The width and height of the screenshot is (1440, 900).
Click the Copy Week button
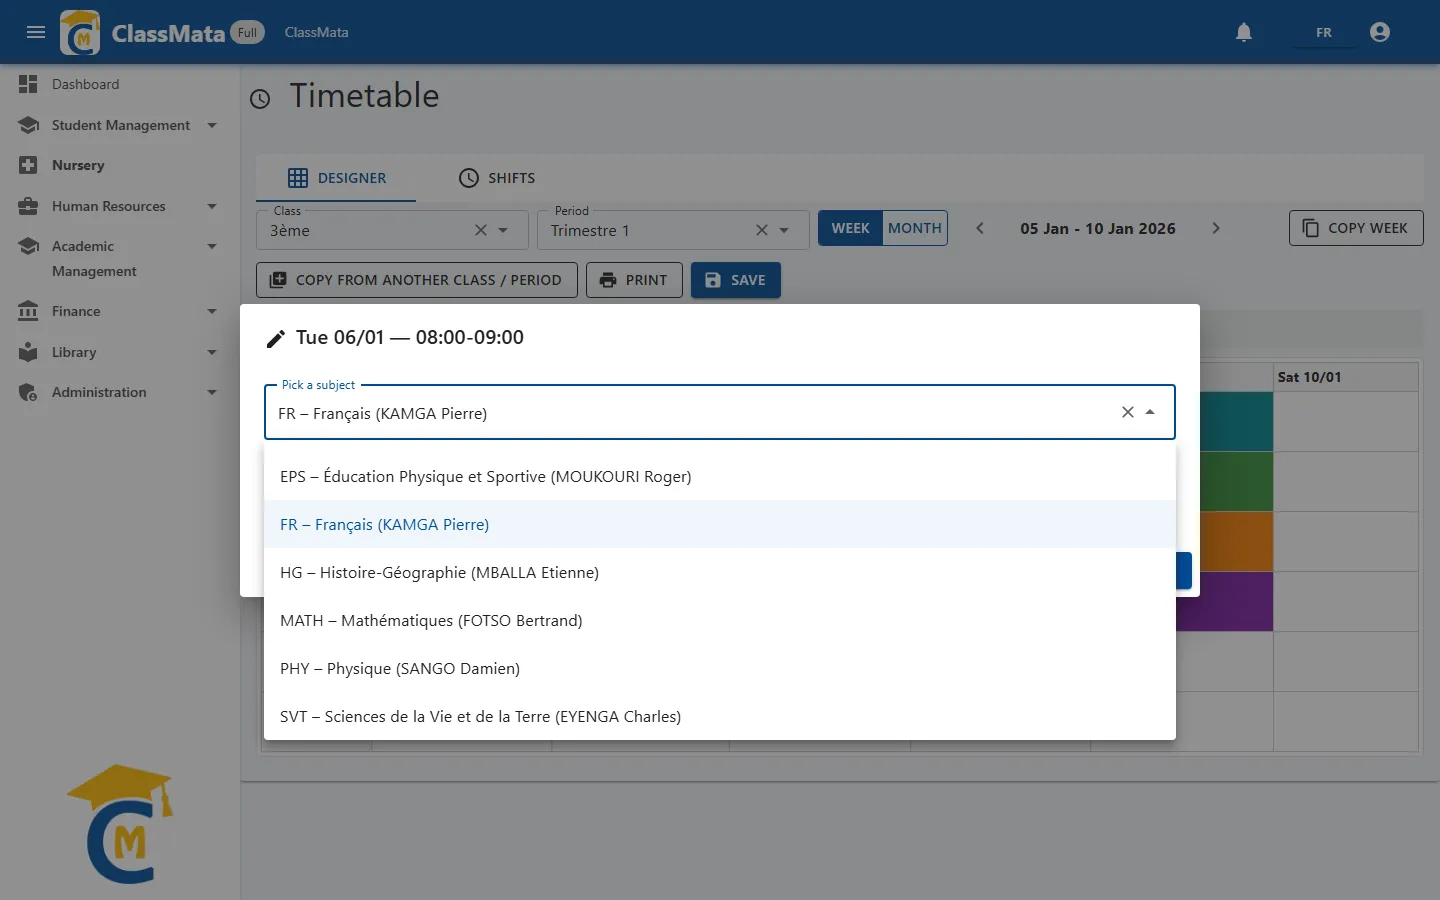click(1356, 228)
